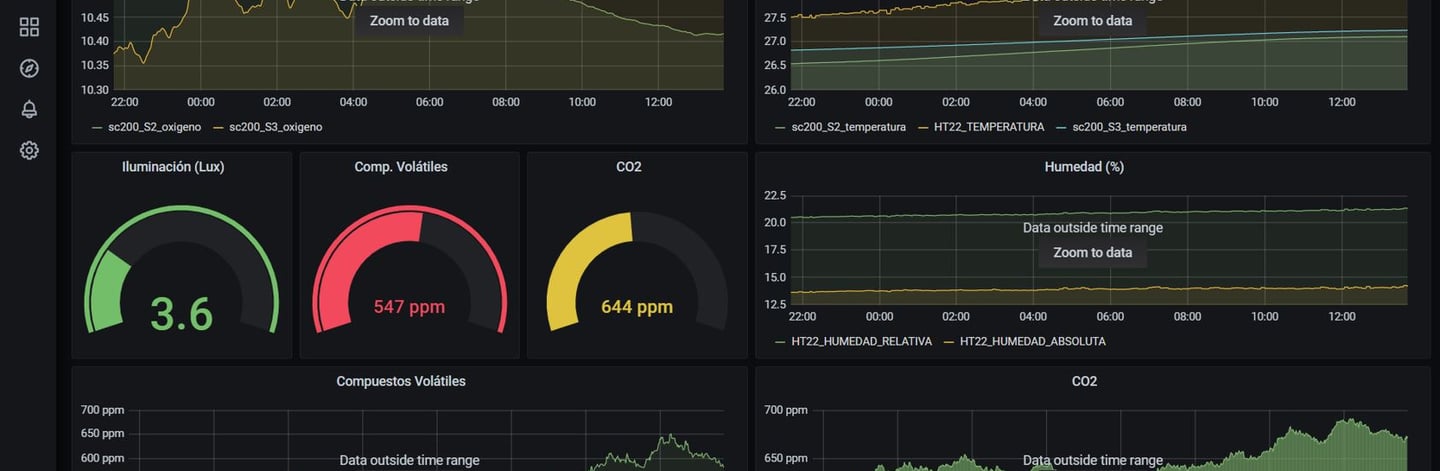Open the Configuration gear icon

coord(29,150)
